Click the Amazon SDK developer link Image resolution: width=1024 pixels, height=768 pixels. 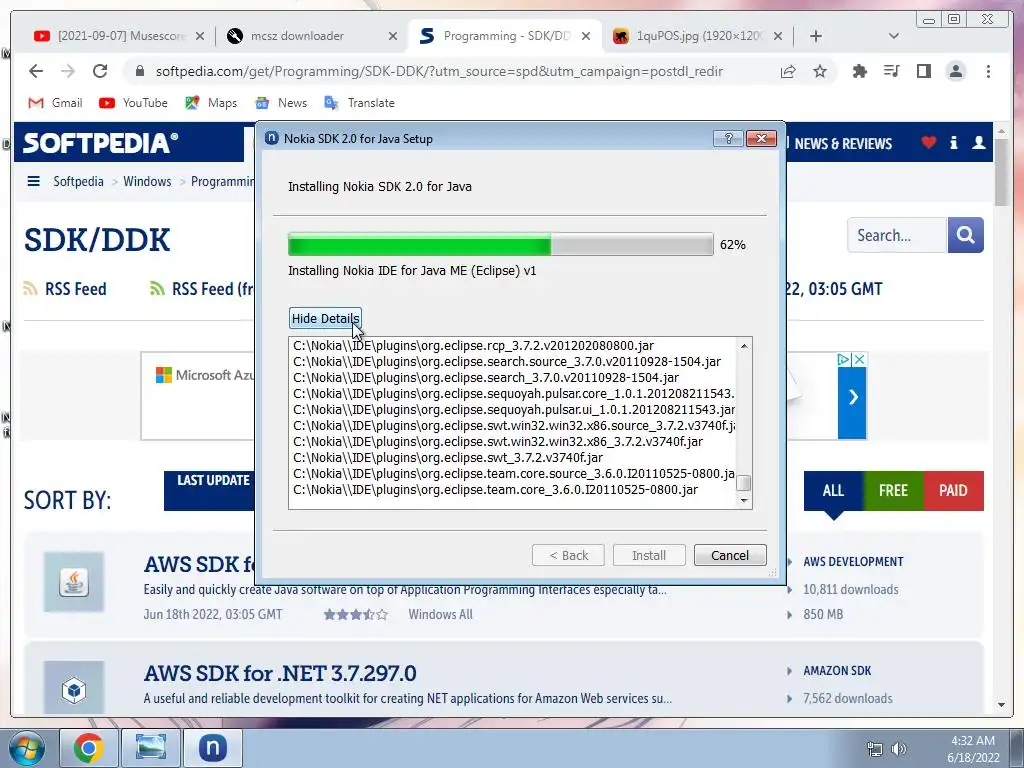click(837, 671)
